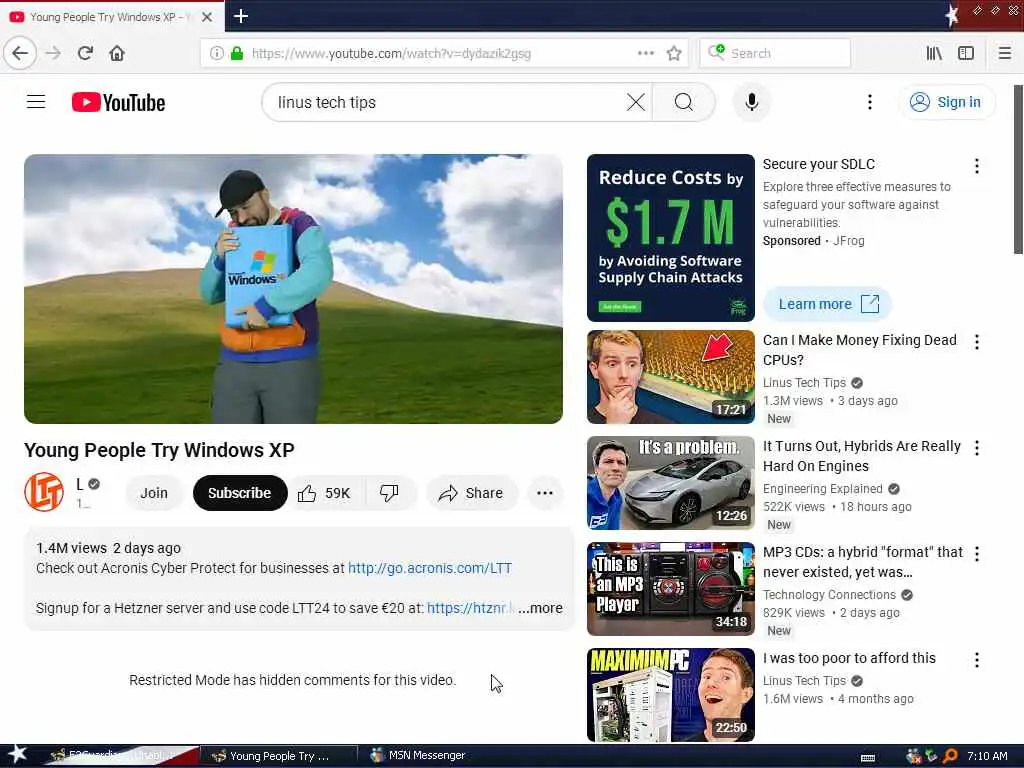
Task: Dislike the video with thumbs down
Action: pos(390,493)
